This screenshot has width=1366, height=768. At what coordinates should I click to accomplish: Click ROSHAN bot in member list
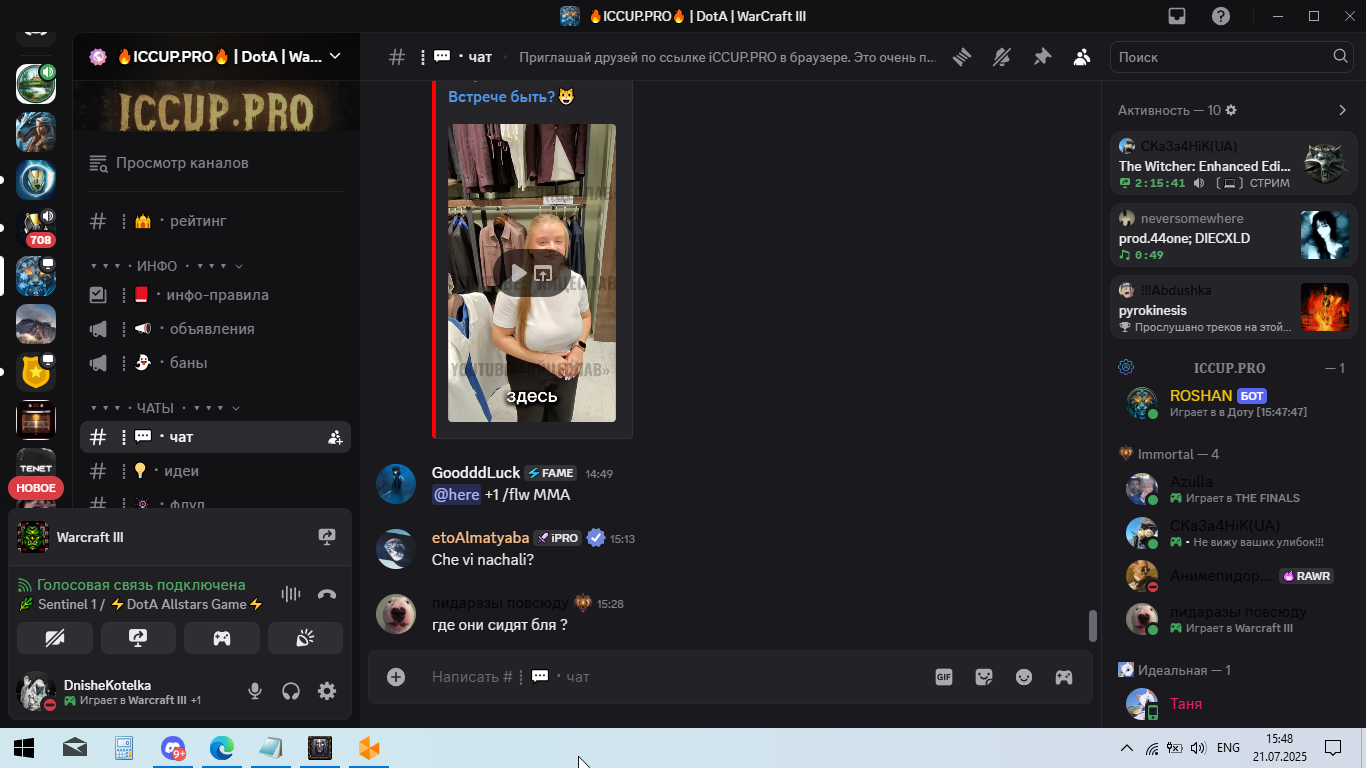pos(1233,403)
